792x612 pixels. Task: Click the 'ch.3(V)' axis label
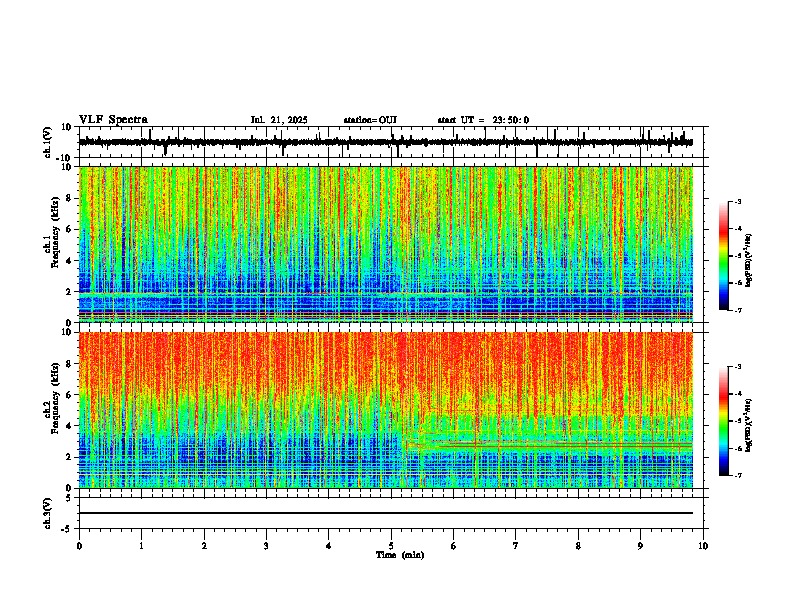[x=48, y=513]
